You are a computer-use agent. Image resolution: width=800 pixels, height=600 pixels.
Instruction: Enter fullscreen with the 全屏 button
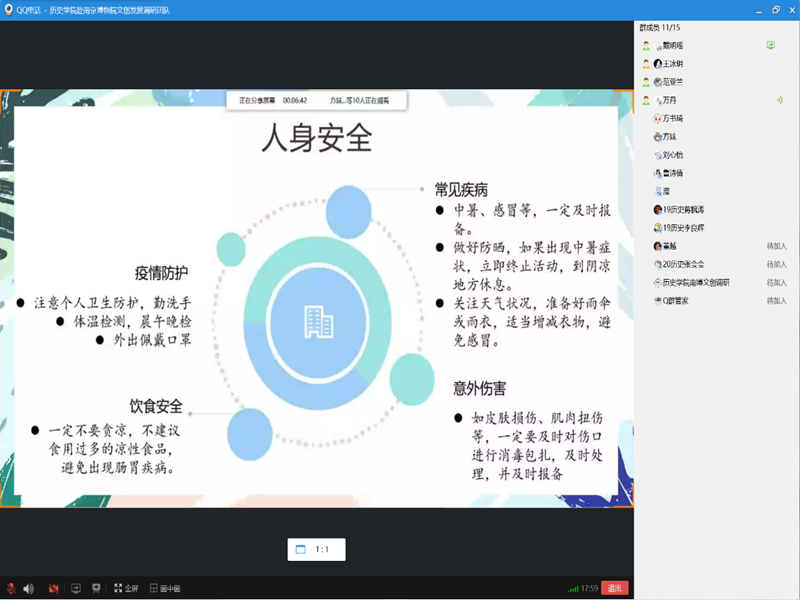pyautogui.click(x=126, y=588)
